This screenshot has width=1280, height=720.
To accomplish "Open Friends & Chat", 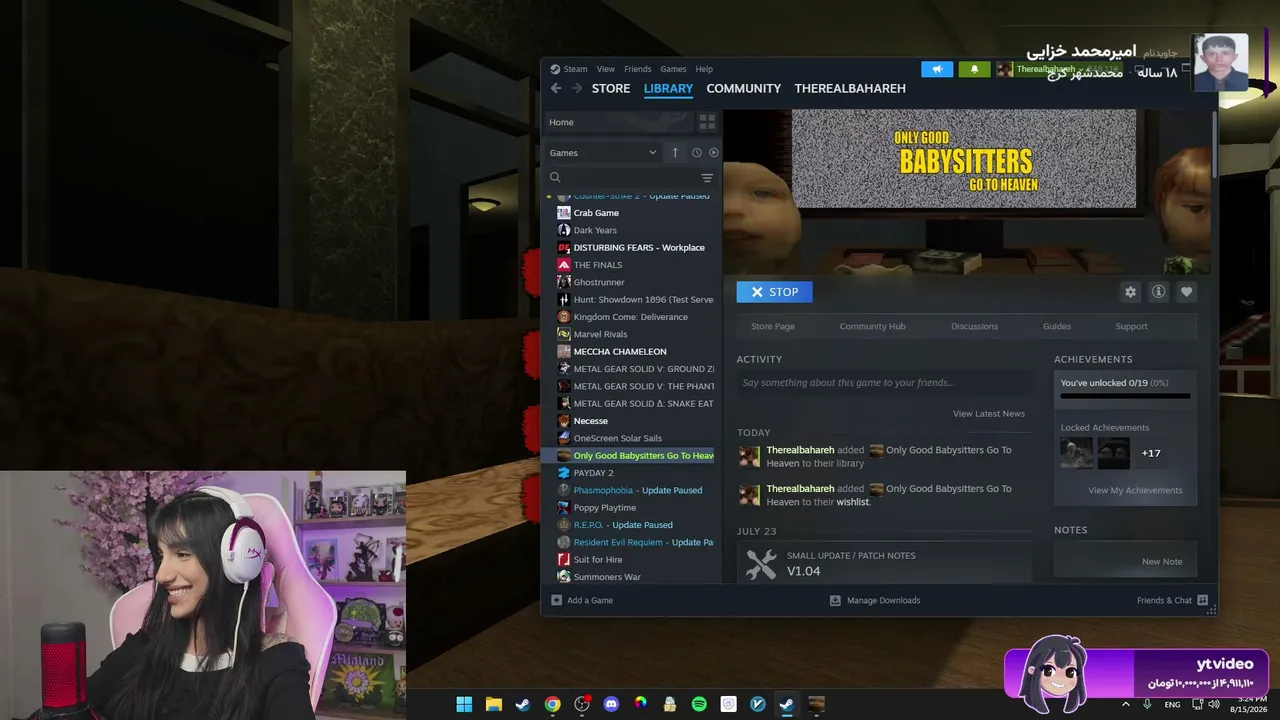I will 1172,600.
